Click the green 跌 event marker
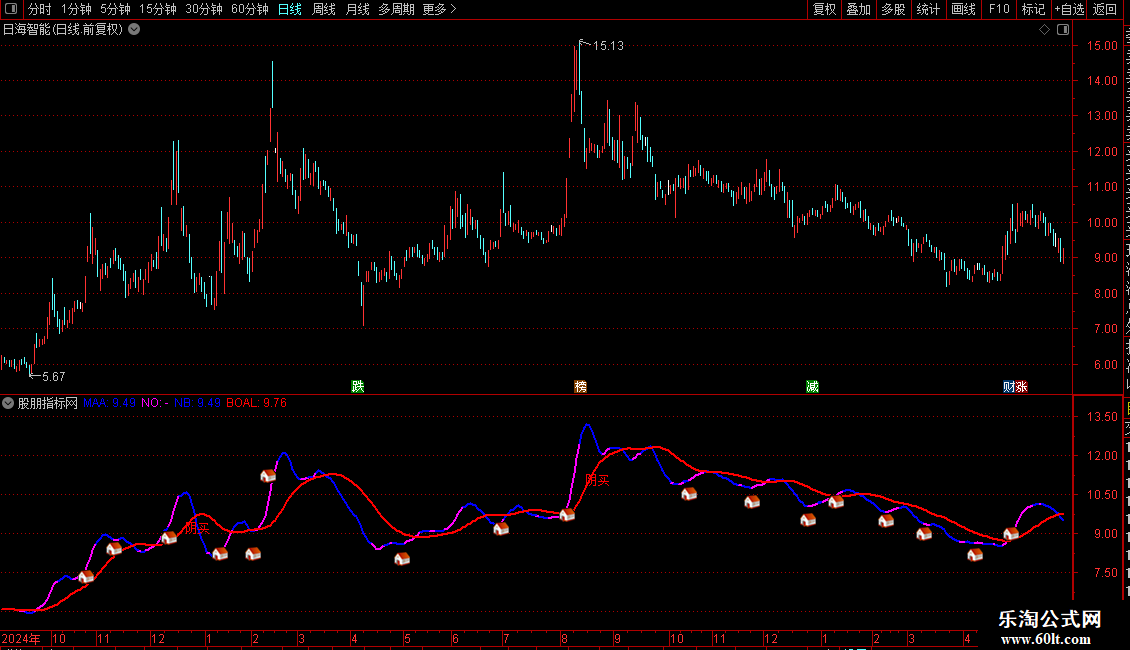This screenshot has height=650, width=1130. [x=357, y=387]
